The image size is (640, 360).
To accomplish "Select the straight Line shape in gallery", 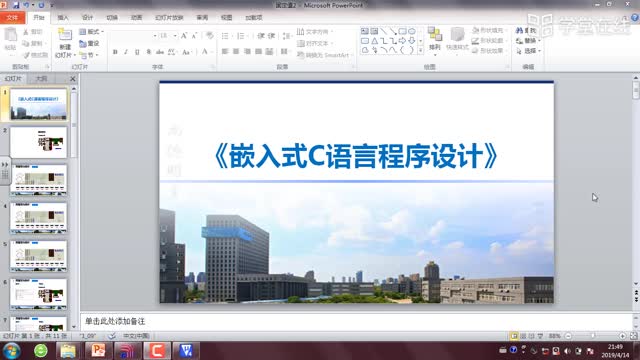I will click(384, 31).
